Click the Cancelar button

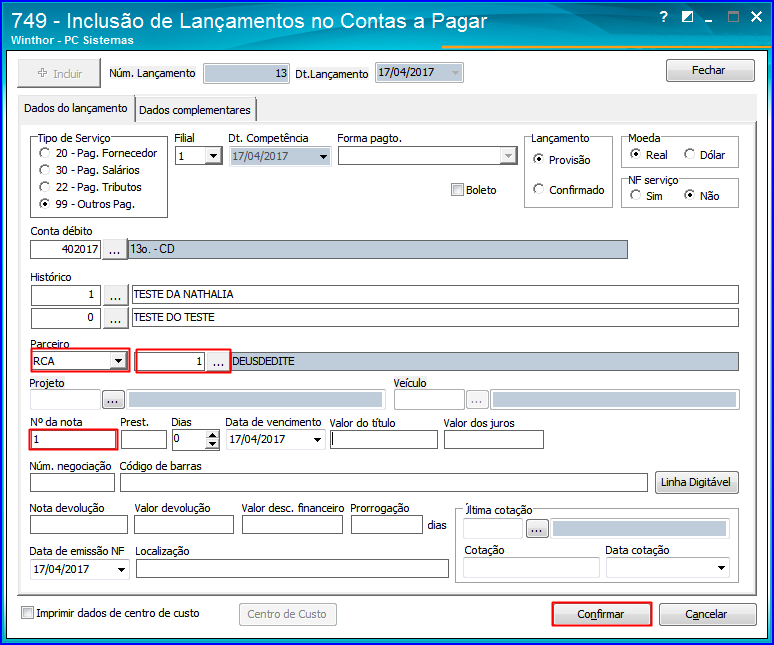(x=707, y=614)
